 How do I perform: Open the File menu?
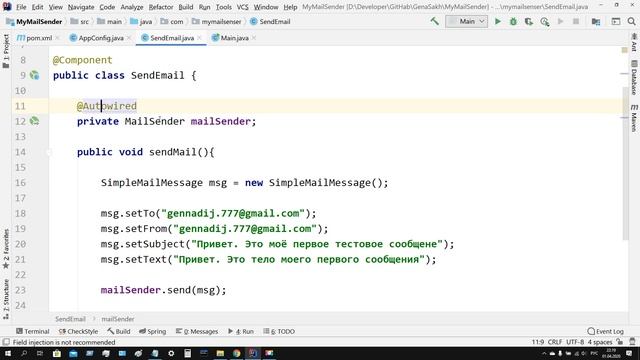click(x=21, y=7)
